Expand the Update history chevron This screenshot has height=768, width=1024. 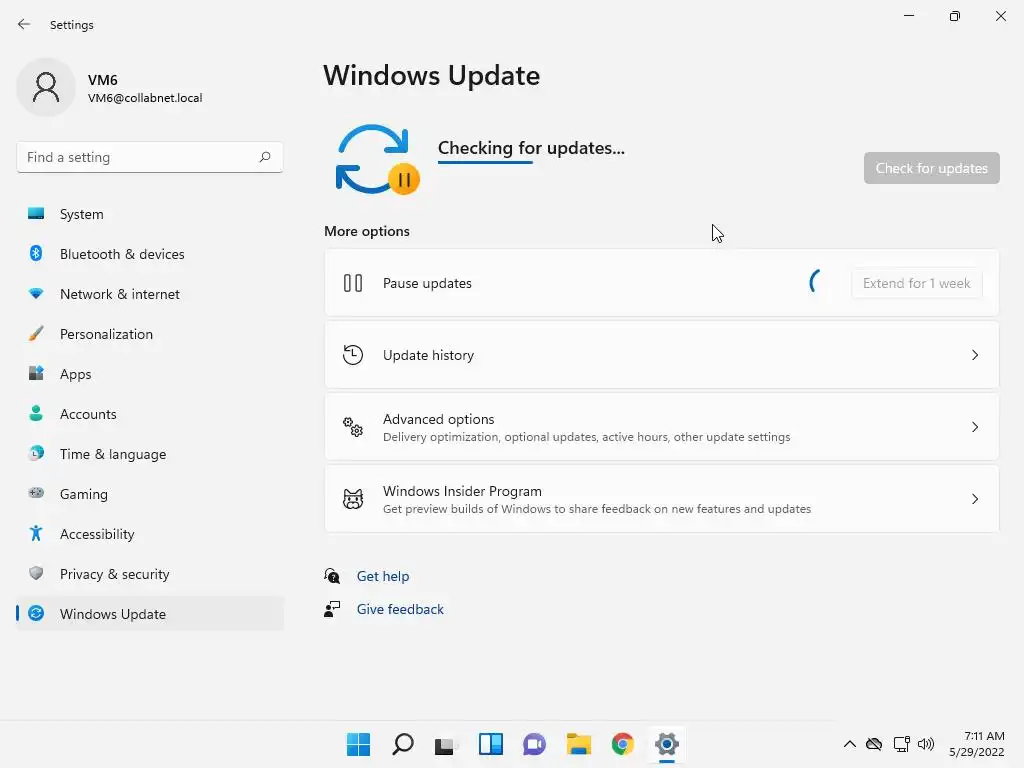click(x=974, y=355)
